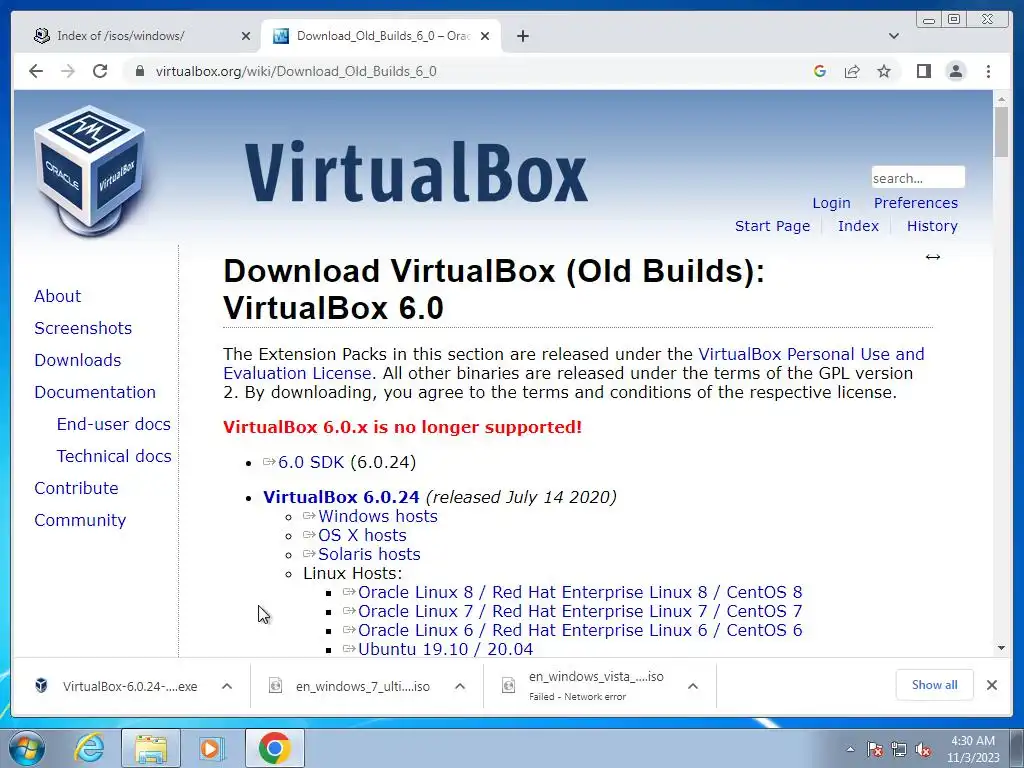Click the page scrollbar down arrow

tap(1002, 648)
